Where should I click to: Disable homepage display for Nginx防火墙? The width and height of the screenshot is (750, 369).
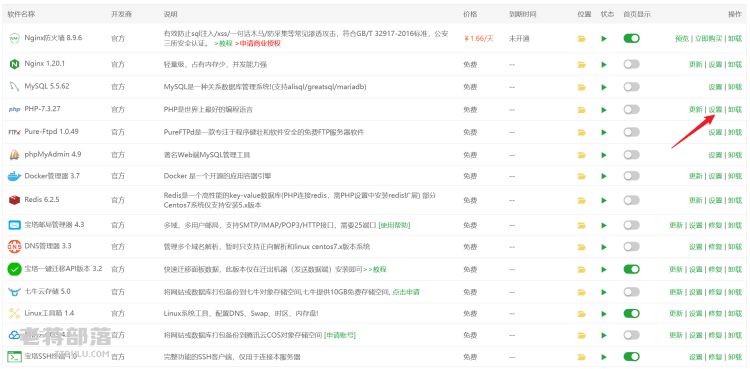[631, 38]
